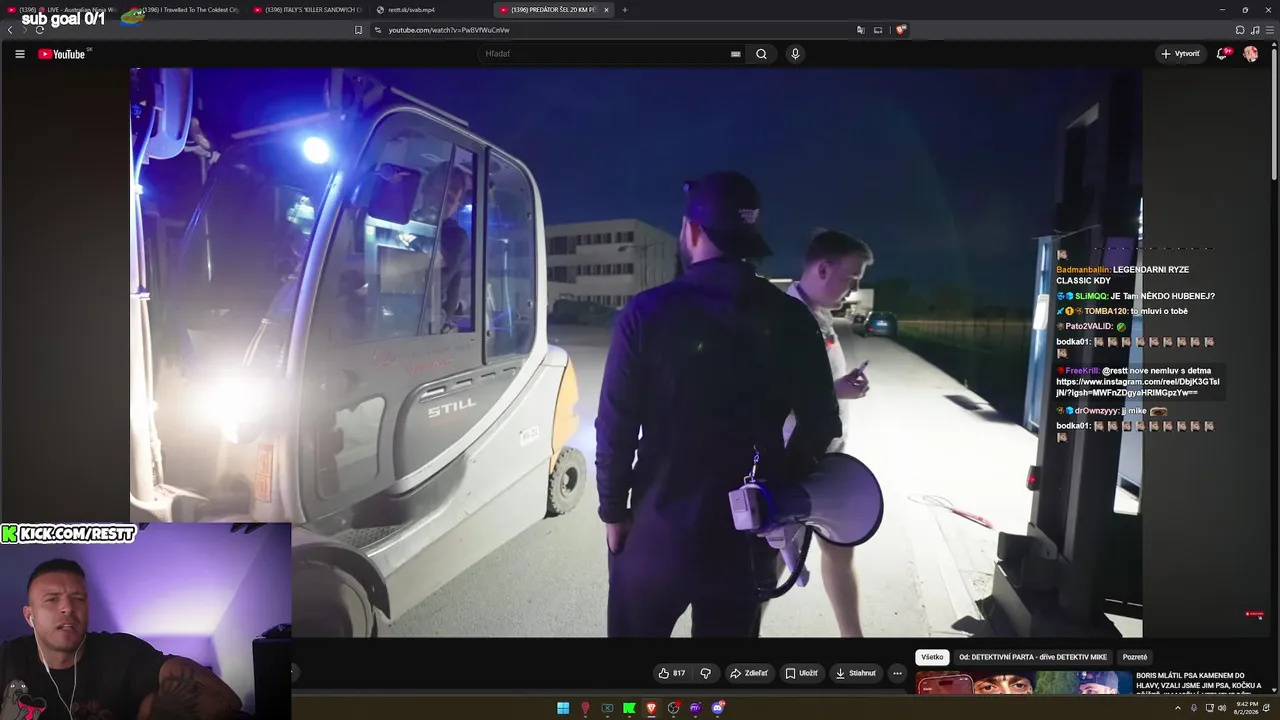Image resolution: width=1280 pixels, height=720 pixels.
Task: Select the 'Od: DETEKTIVNÍ PARTA' filter chip
Action: click(x=1033, y=657)
